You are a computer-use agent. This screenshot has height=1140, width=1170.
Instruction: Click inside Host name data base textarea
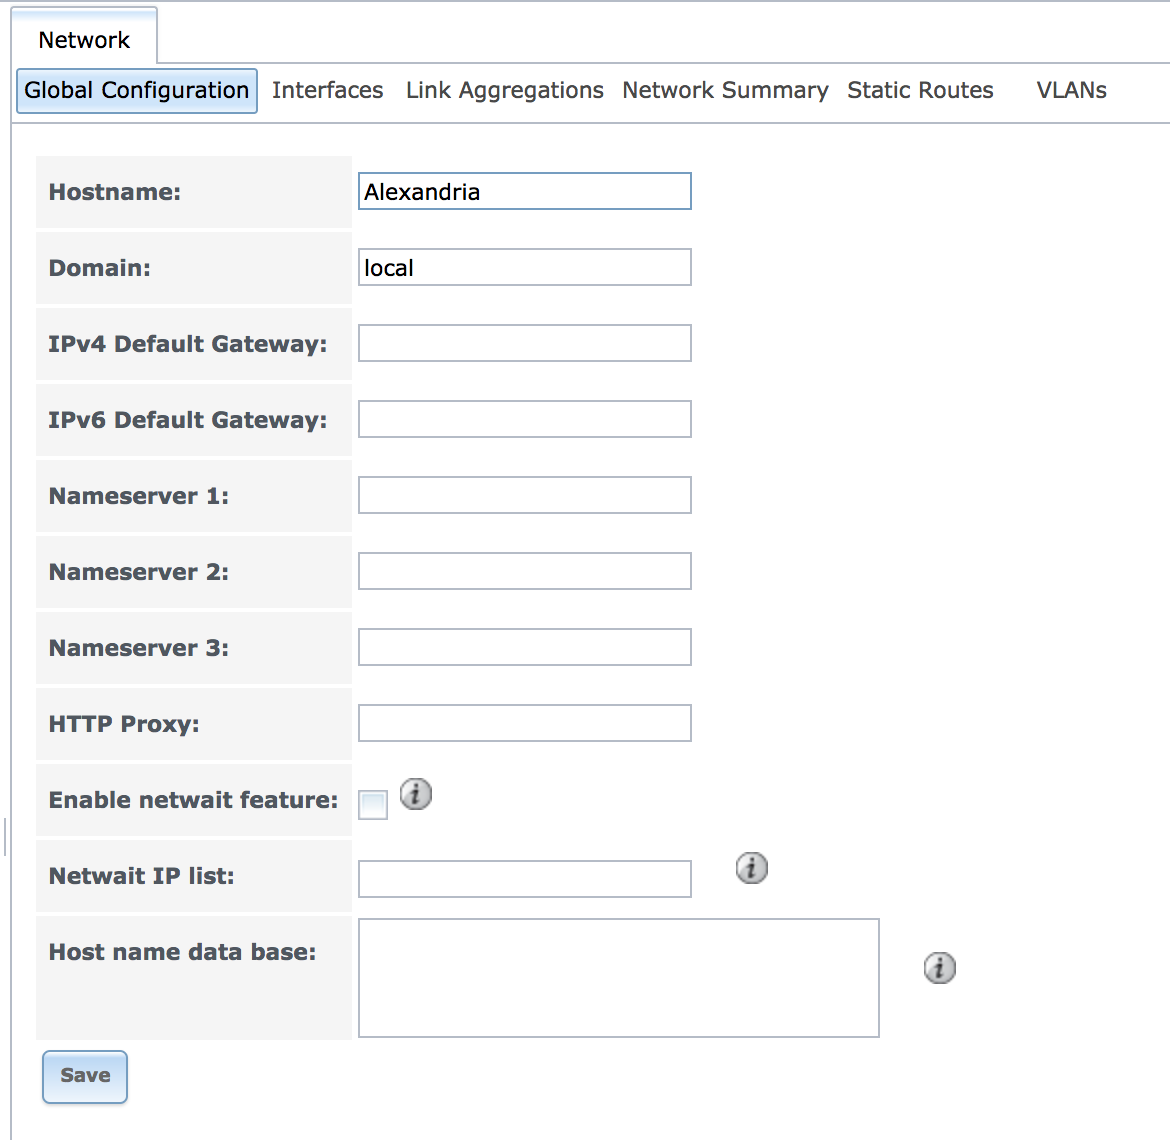click(618, 978)
